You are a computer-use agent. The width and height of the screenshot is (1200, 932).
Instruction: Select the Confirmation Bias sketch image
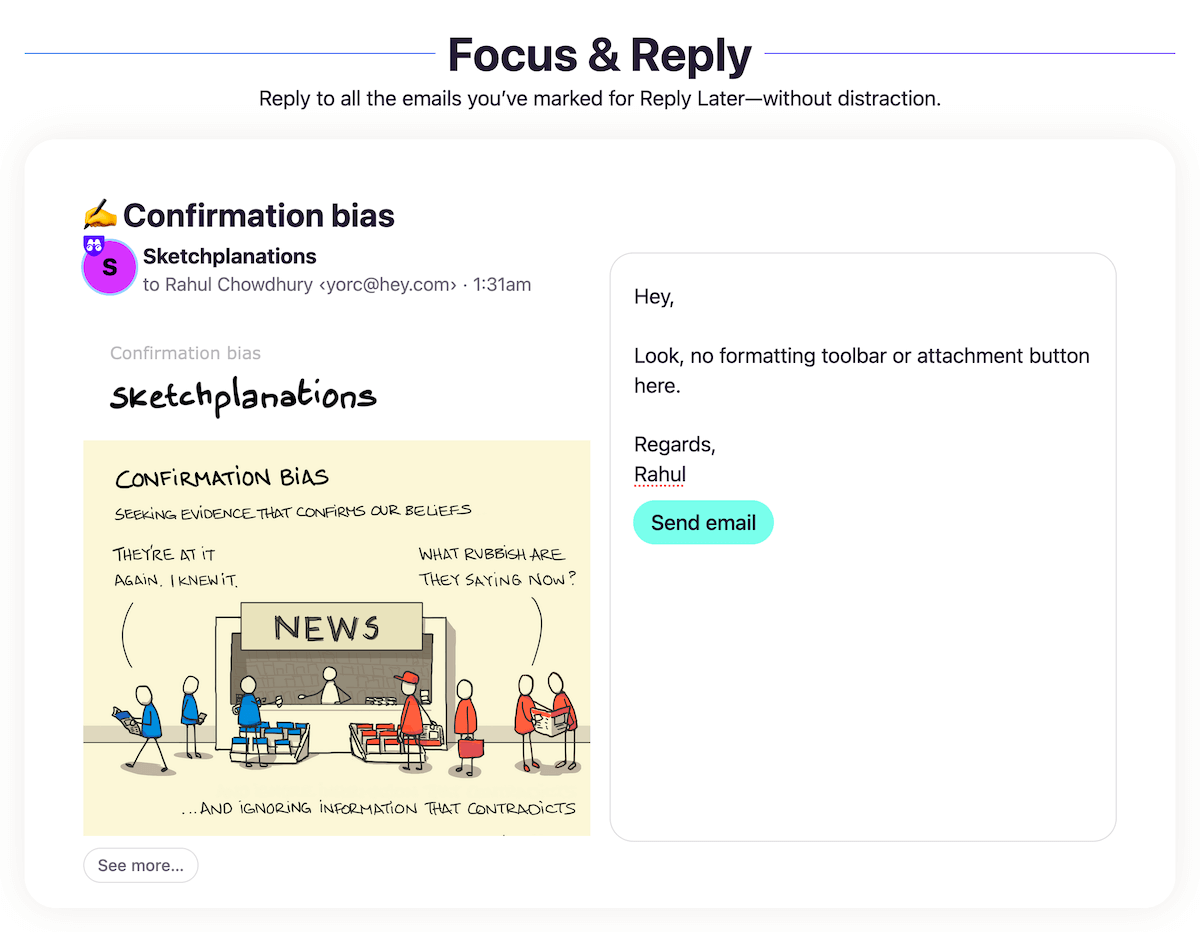pyautogui.click(x=336, y=637)
